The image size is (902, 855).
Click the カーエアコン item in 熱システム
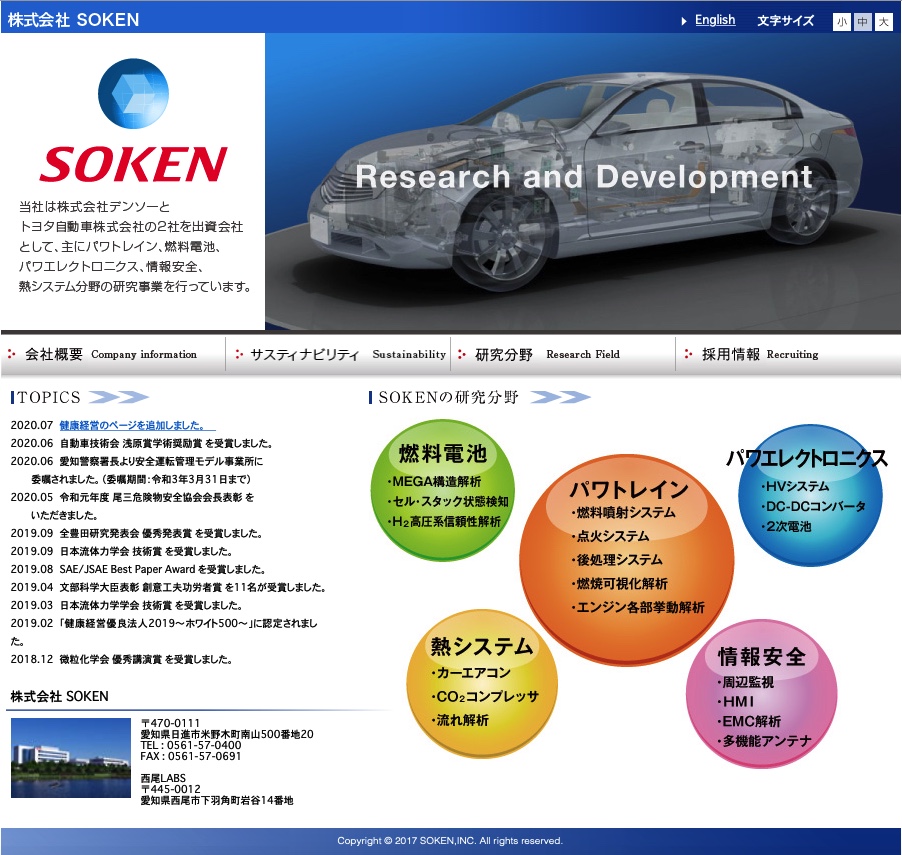471,673
